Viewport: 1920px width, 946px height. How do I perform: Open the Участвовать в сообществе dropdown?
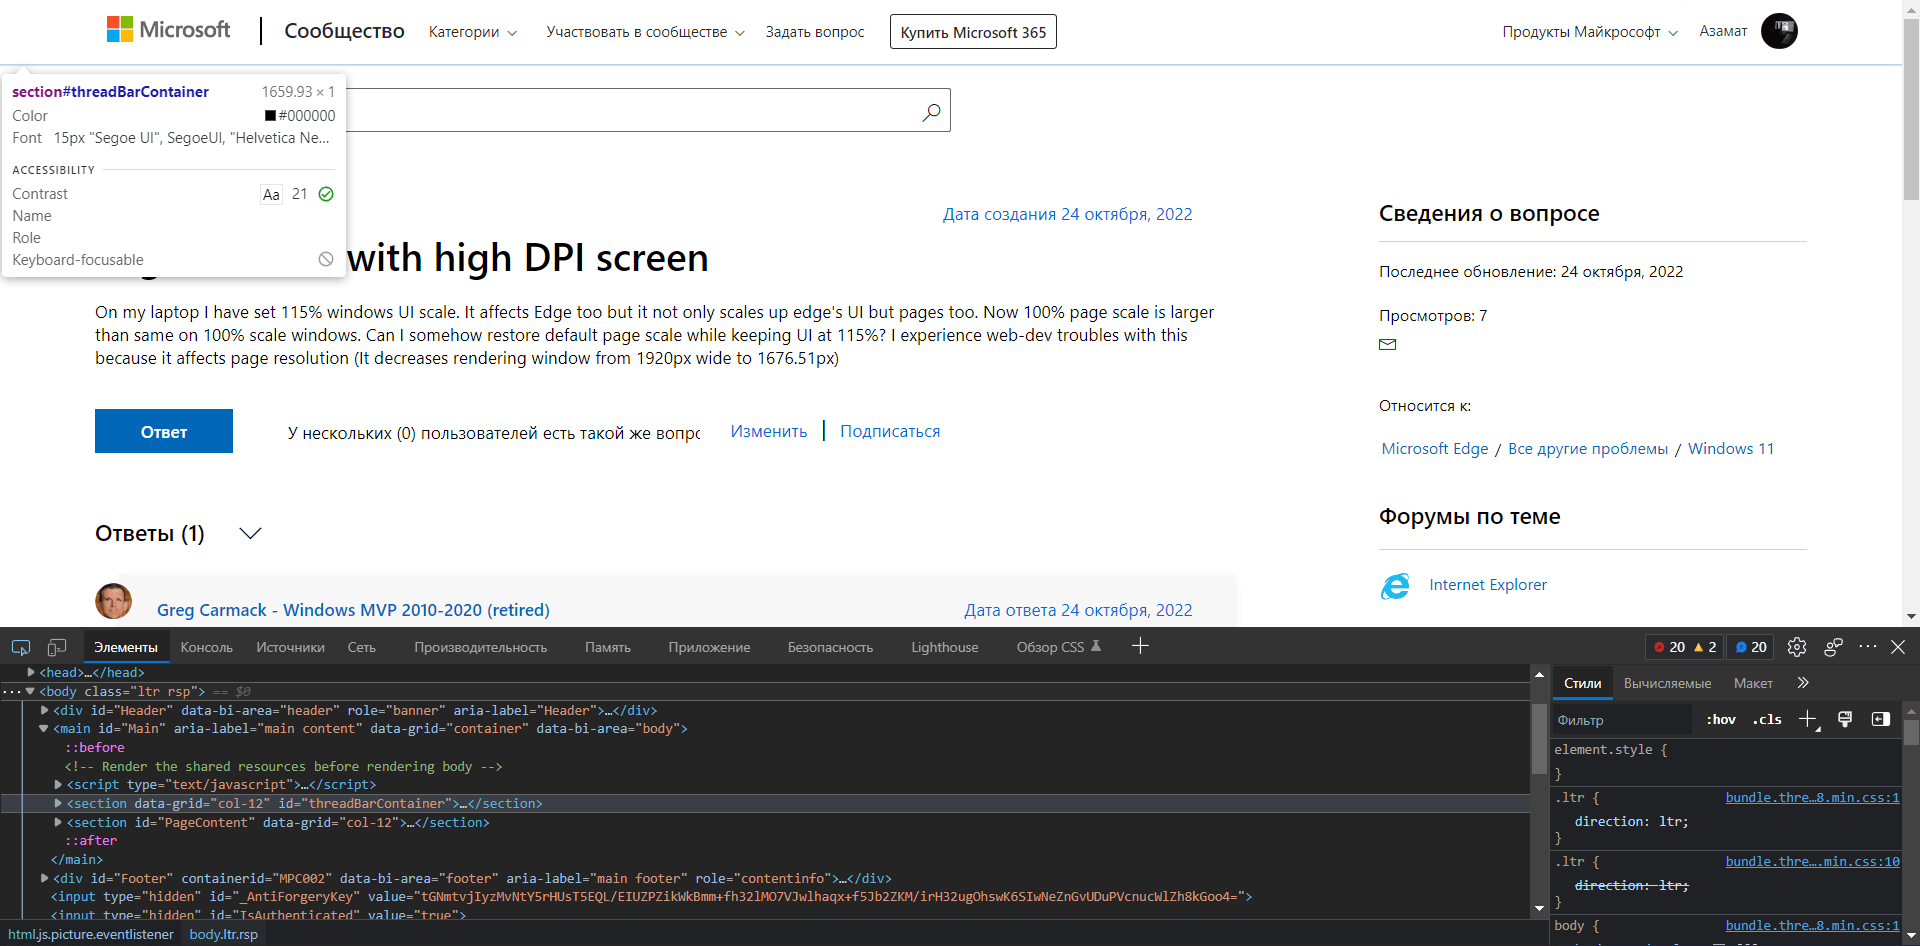tap(646, 32)
